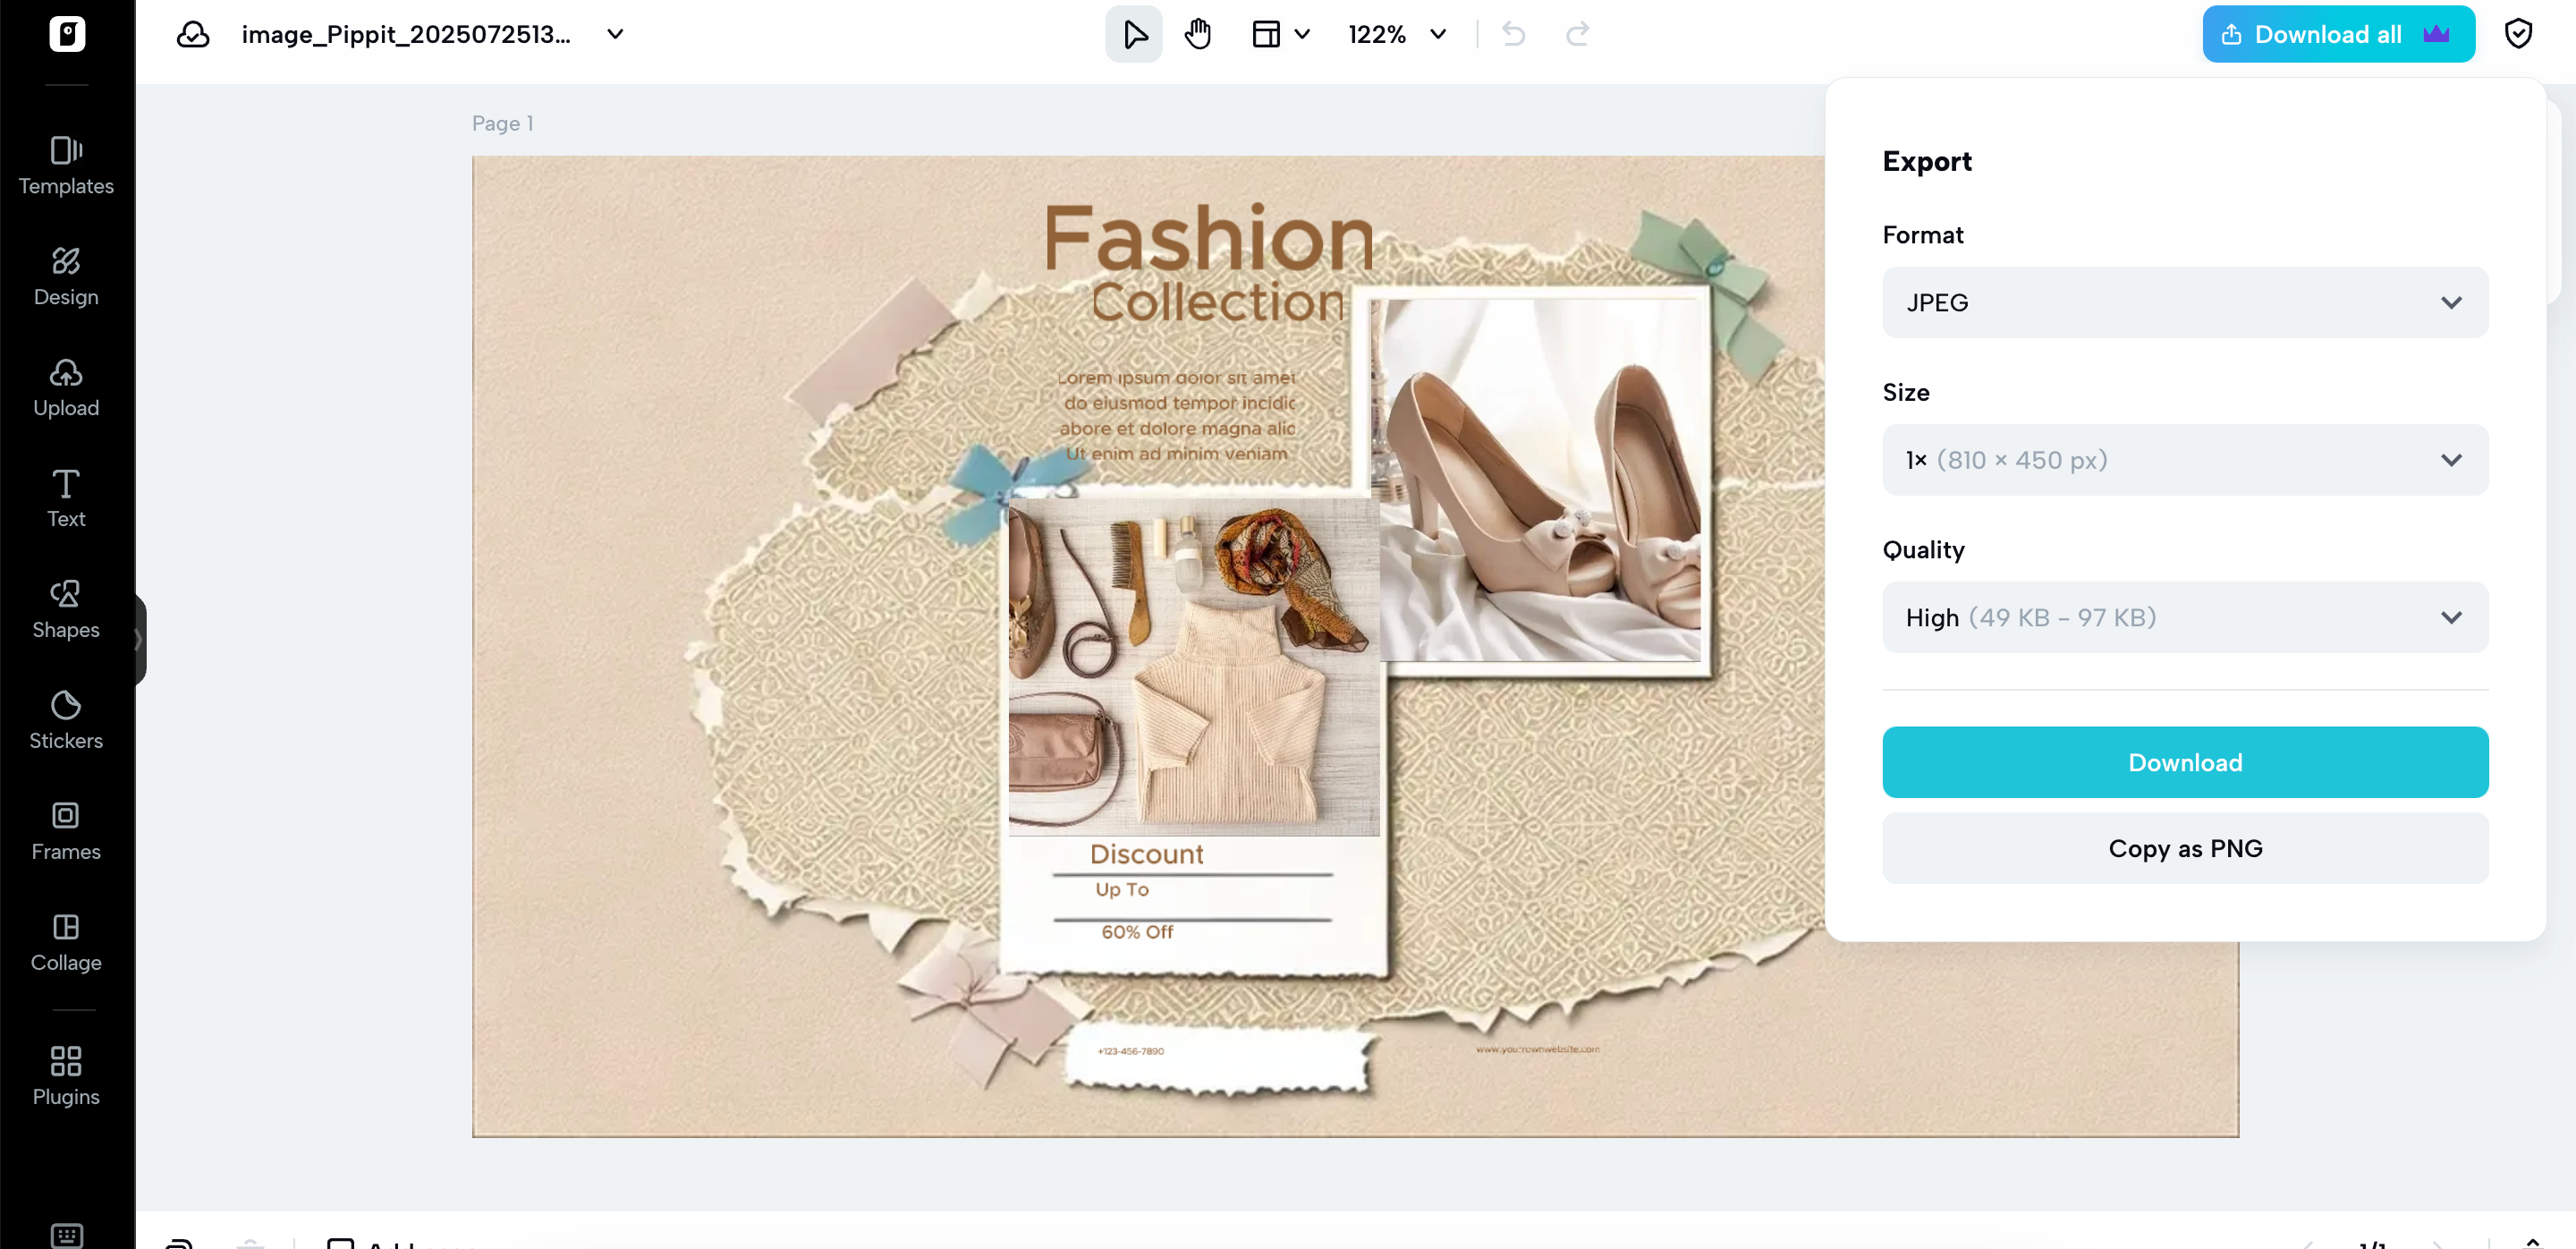2576x1249 pixels.
Task: Open the Design panel
Action: click(x=66, y=277)
